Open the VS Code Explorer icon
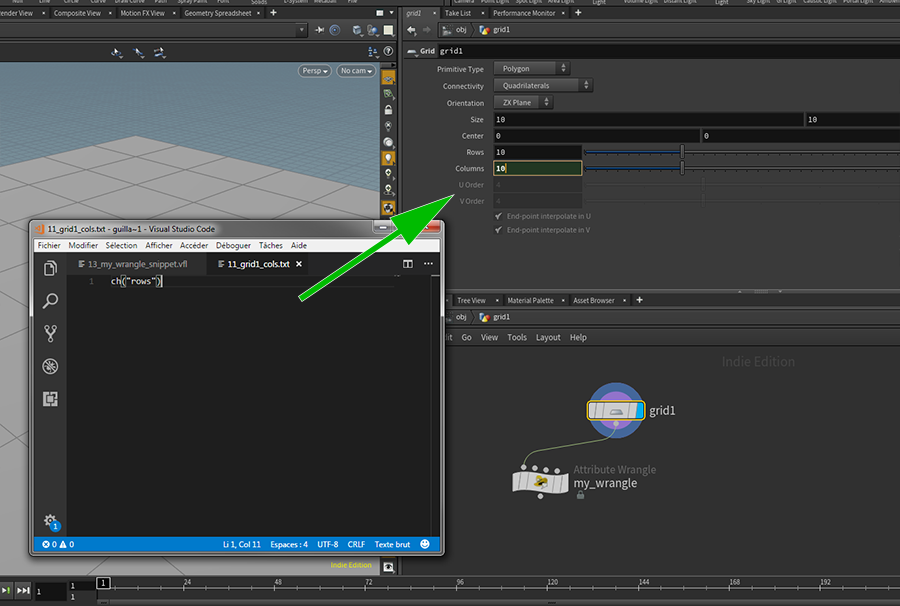The width and height of the screenshot is (900, 606). click(x=50, y=268)
